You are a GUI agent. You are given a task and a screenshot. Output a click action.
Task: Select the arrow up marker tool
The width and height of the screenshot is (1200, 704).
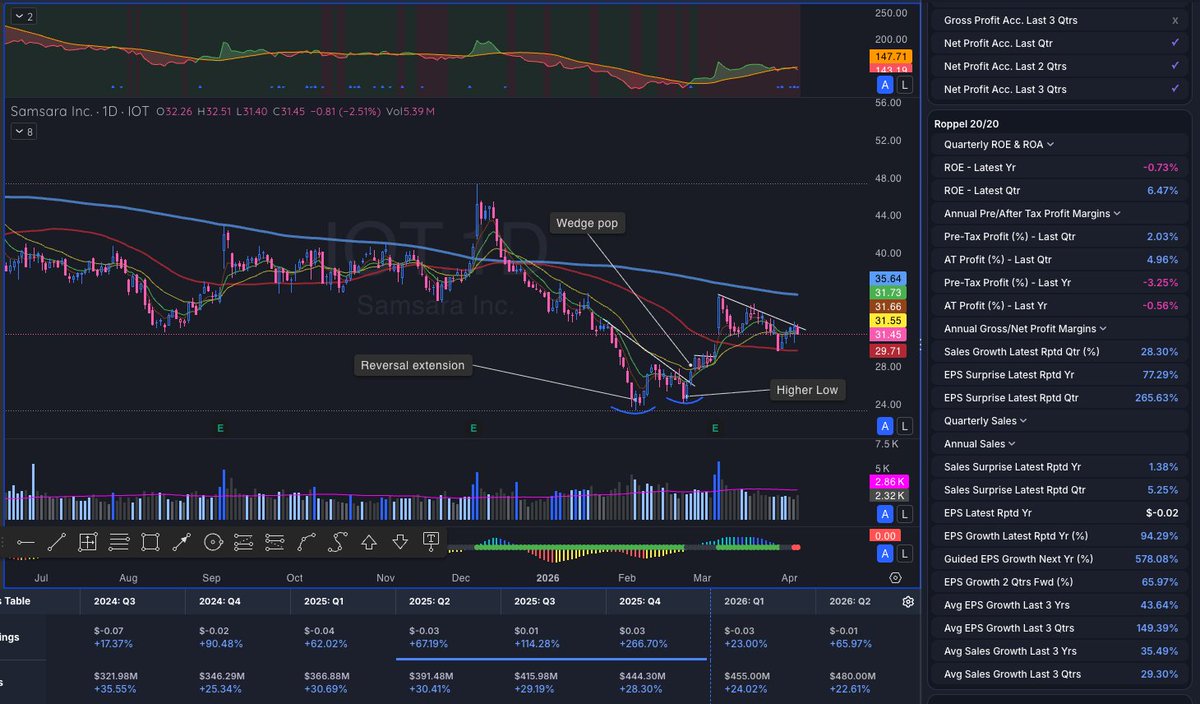(369, 542)
